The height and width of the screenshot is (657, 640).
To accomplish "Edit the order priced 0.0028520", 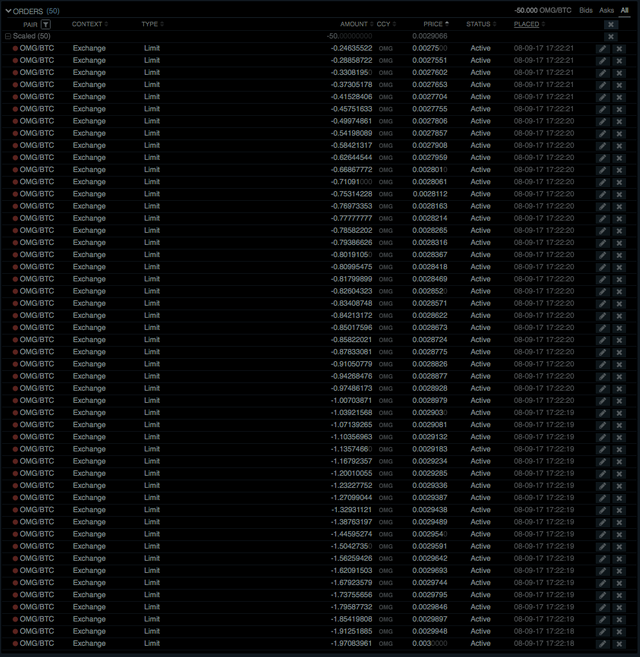I will click(602, 292).
